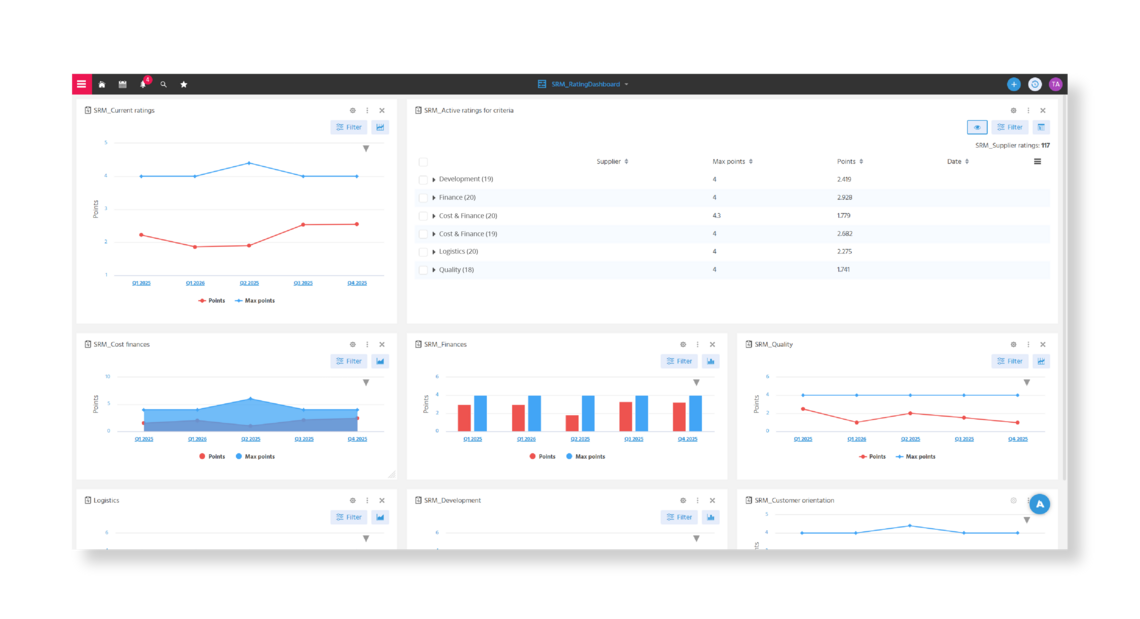Open the home icon in top bar
The image size is (1140, 619).
[x=102, y=84]
